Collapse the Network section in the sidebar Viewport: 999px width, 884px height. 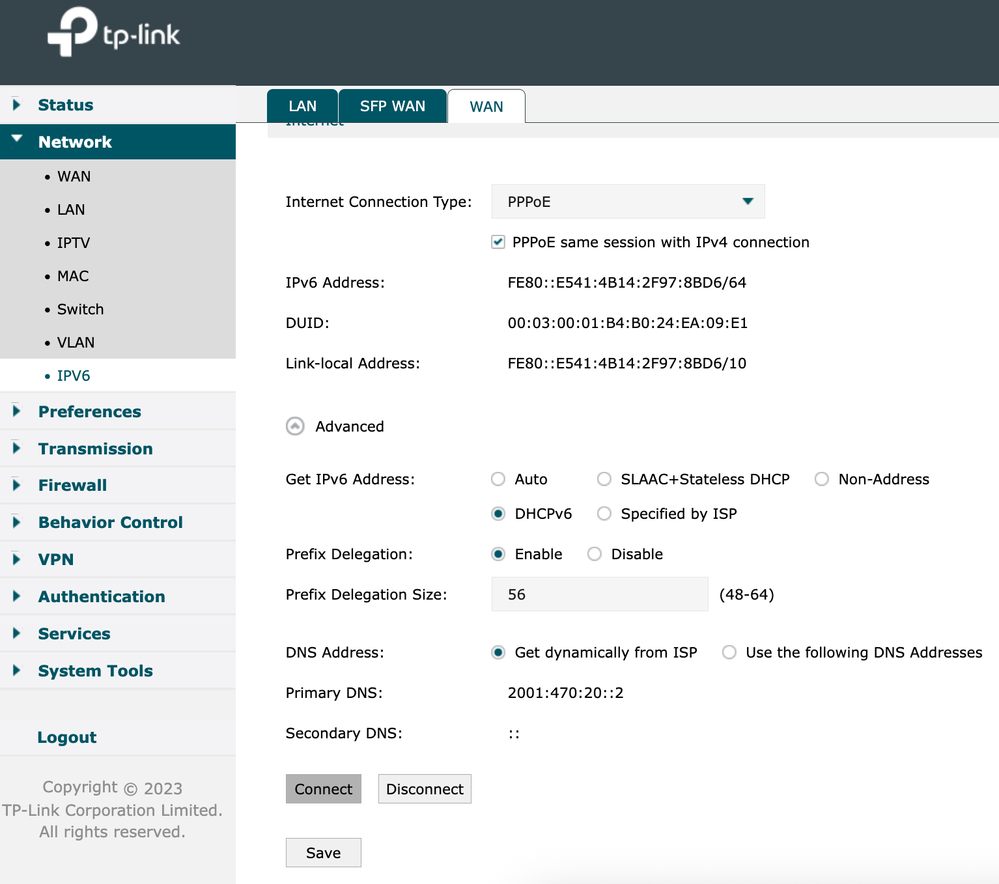pos(15,142)
